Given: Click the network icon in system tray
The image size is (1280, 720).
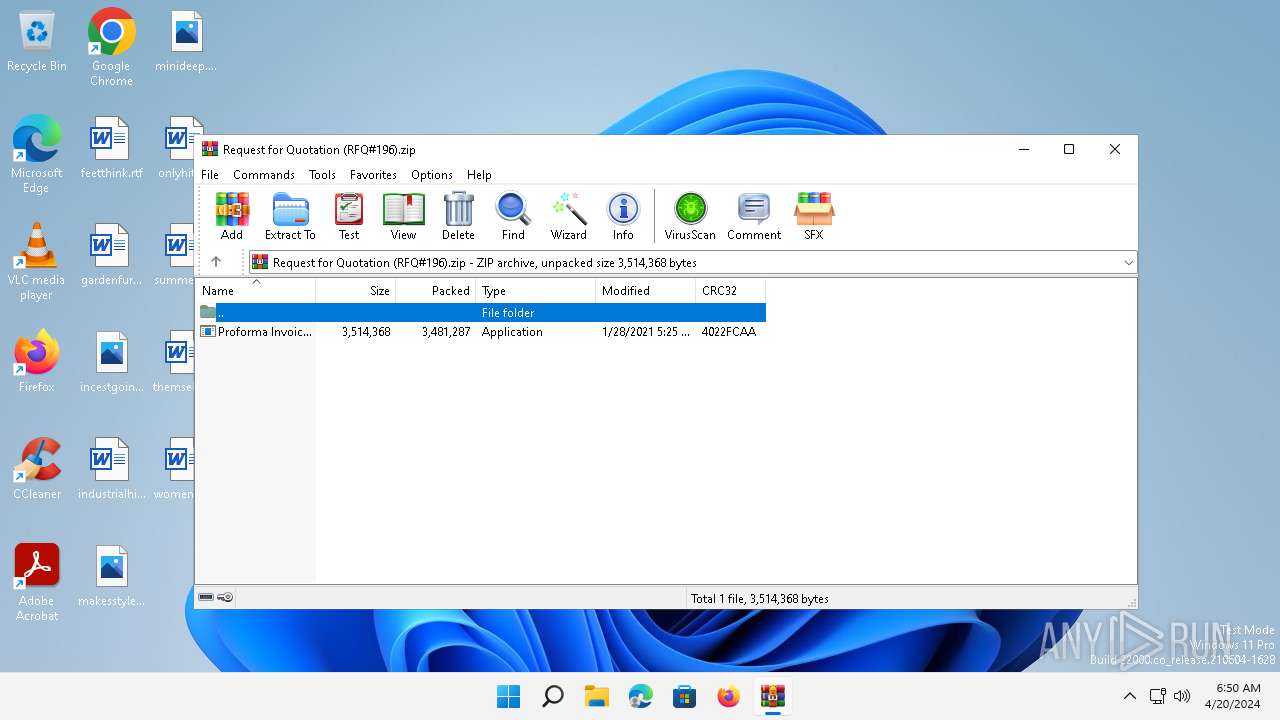Looking at the screenshot, I should 1157,696.
